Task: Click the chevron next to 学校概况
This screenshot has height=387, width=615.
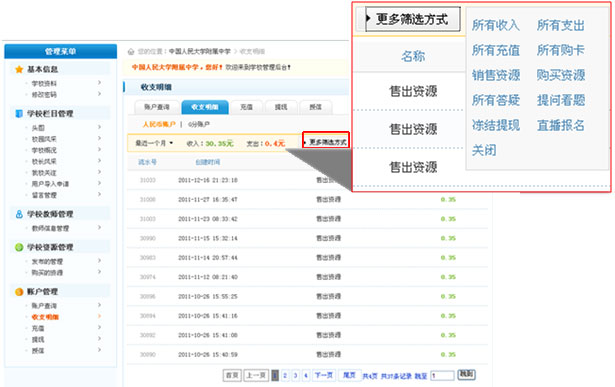Action: (99, 150)
